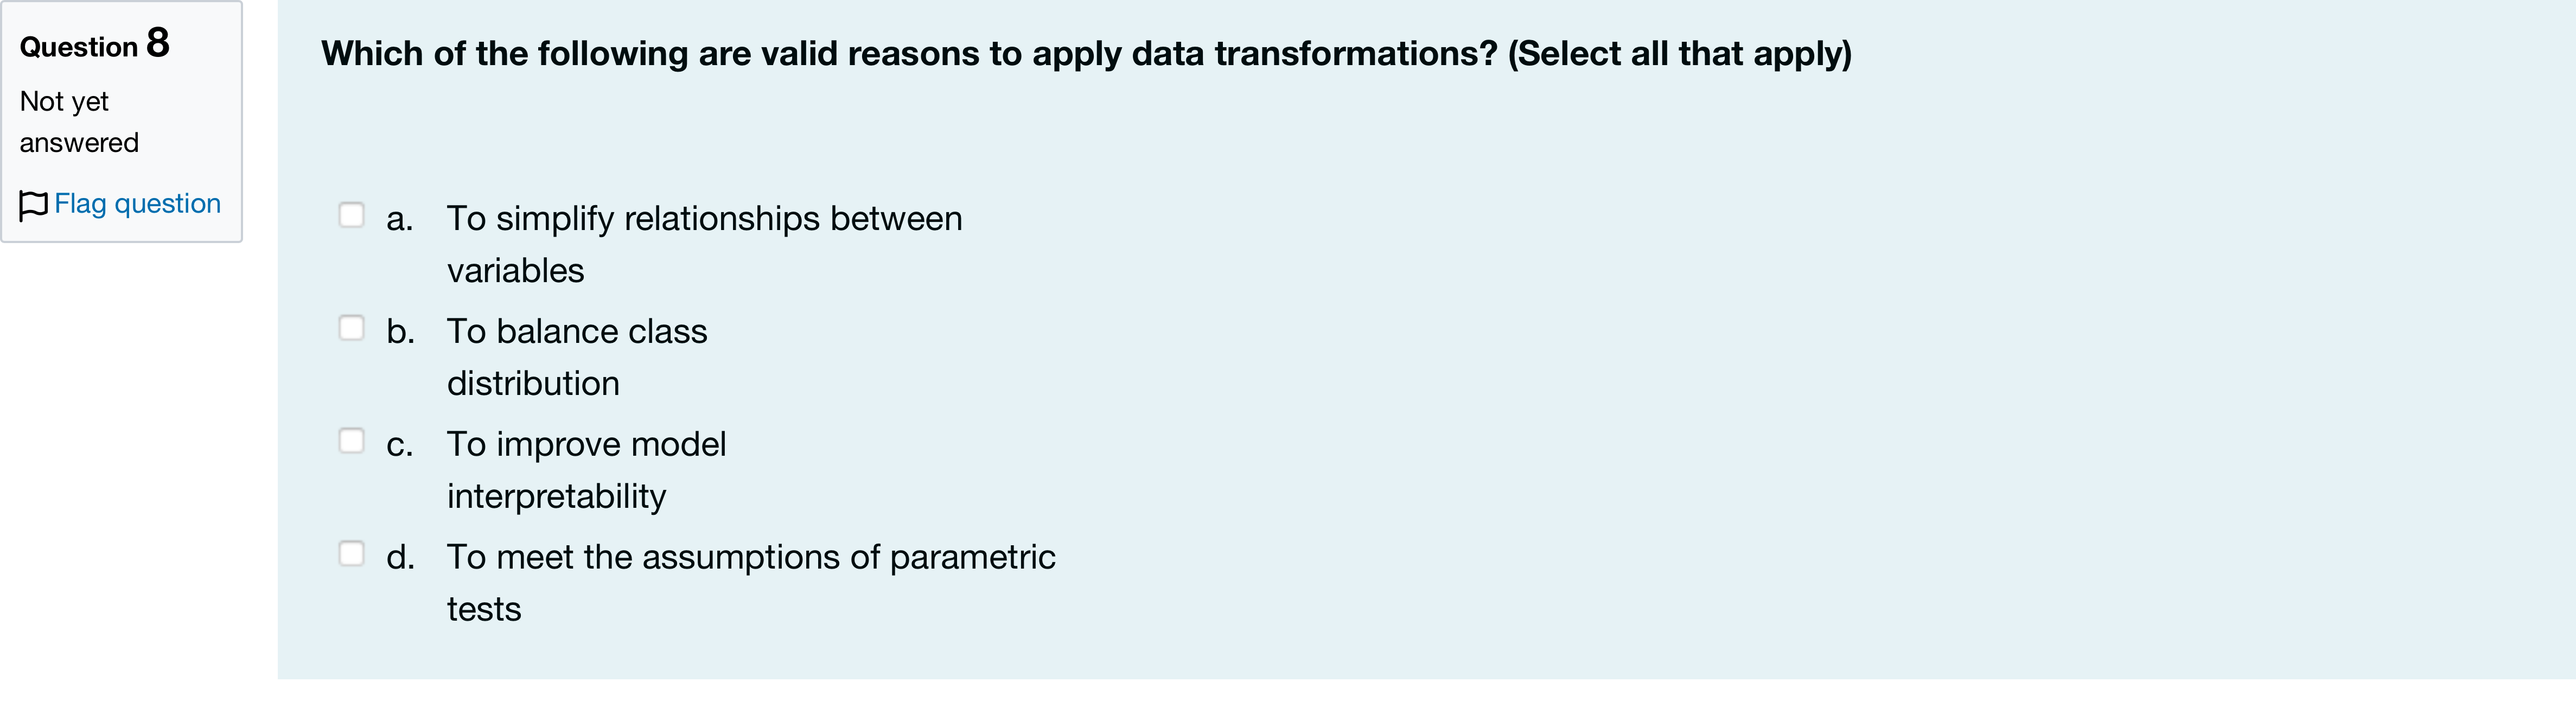Click the large number 8 in heading
This screenshot has height=714, width=2576.
click(158, 43)
